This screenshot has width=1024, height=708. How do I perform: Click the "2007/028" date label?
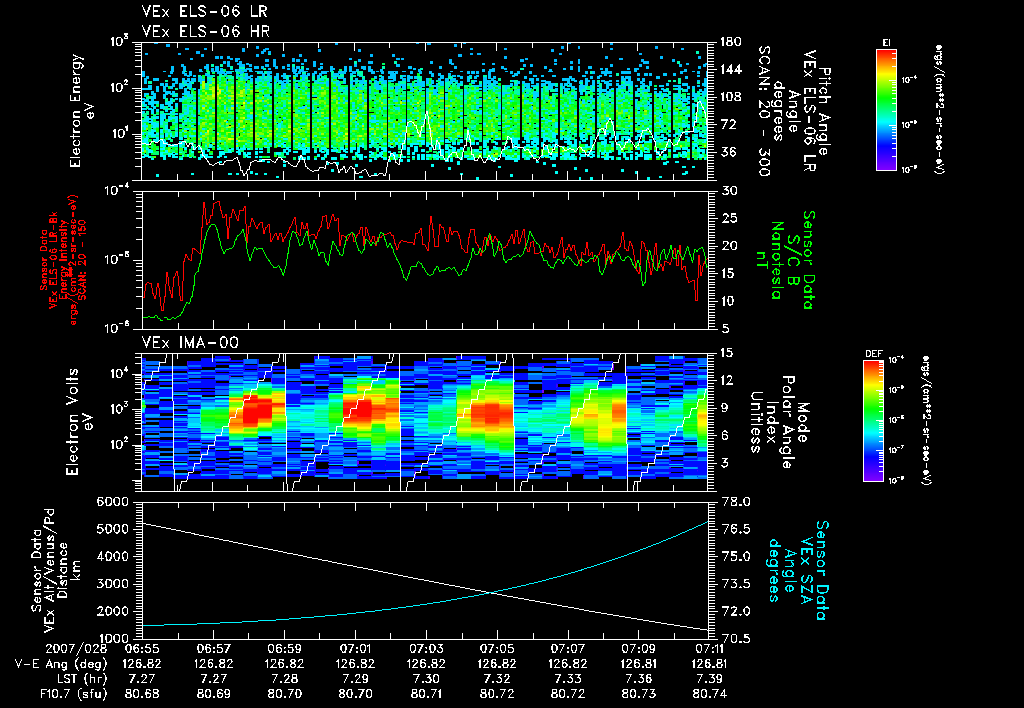coord(76,649)
